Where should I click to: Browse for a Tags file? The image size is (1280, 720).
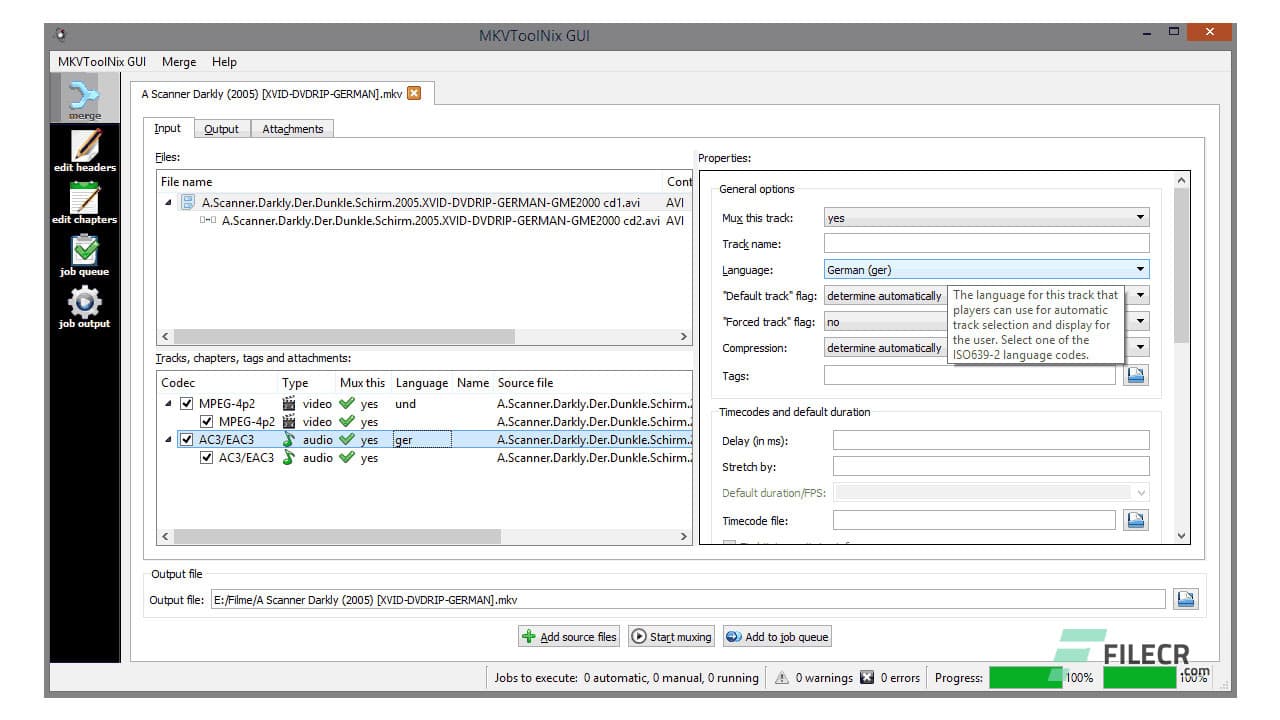coord(1135,375)
